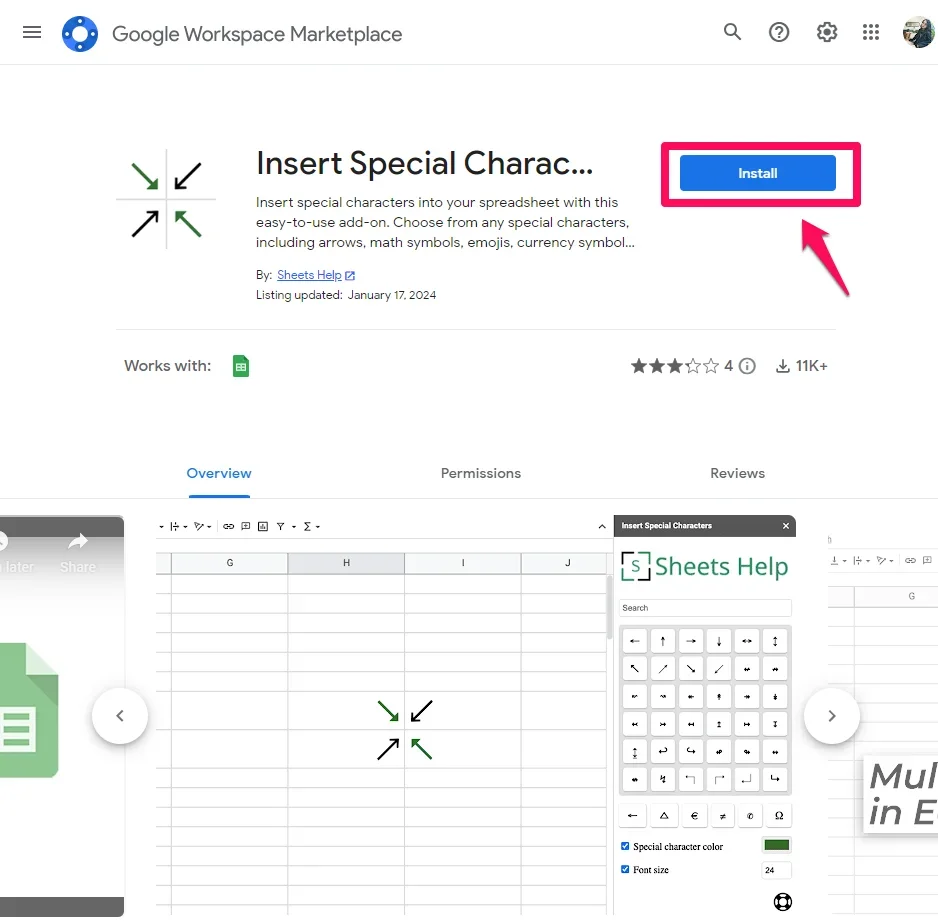Switch to the Reviews tab
This screenshot has width=938, height=922.
737,473
